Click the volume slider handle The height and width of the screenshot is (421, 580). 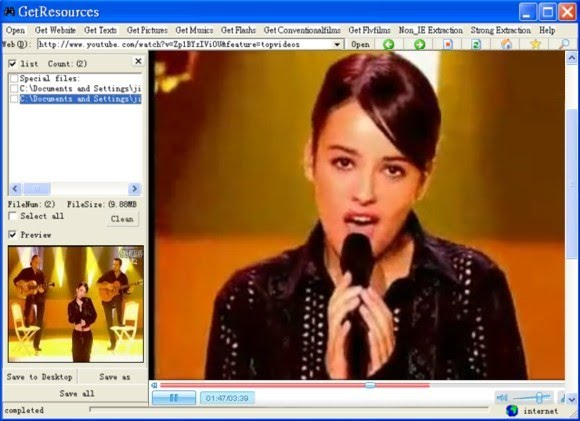[539, 398]
